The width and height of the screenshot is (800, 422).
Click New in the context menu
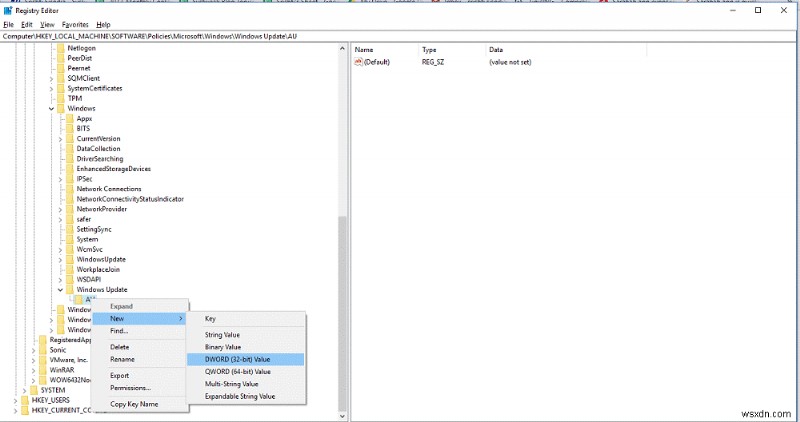click(140, 318)
